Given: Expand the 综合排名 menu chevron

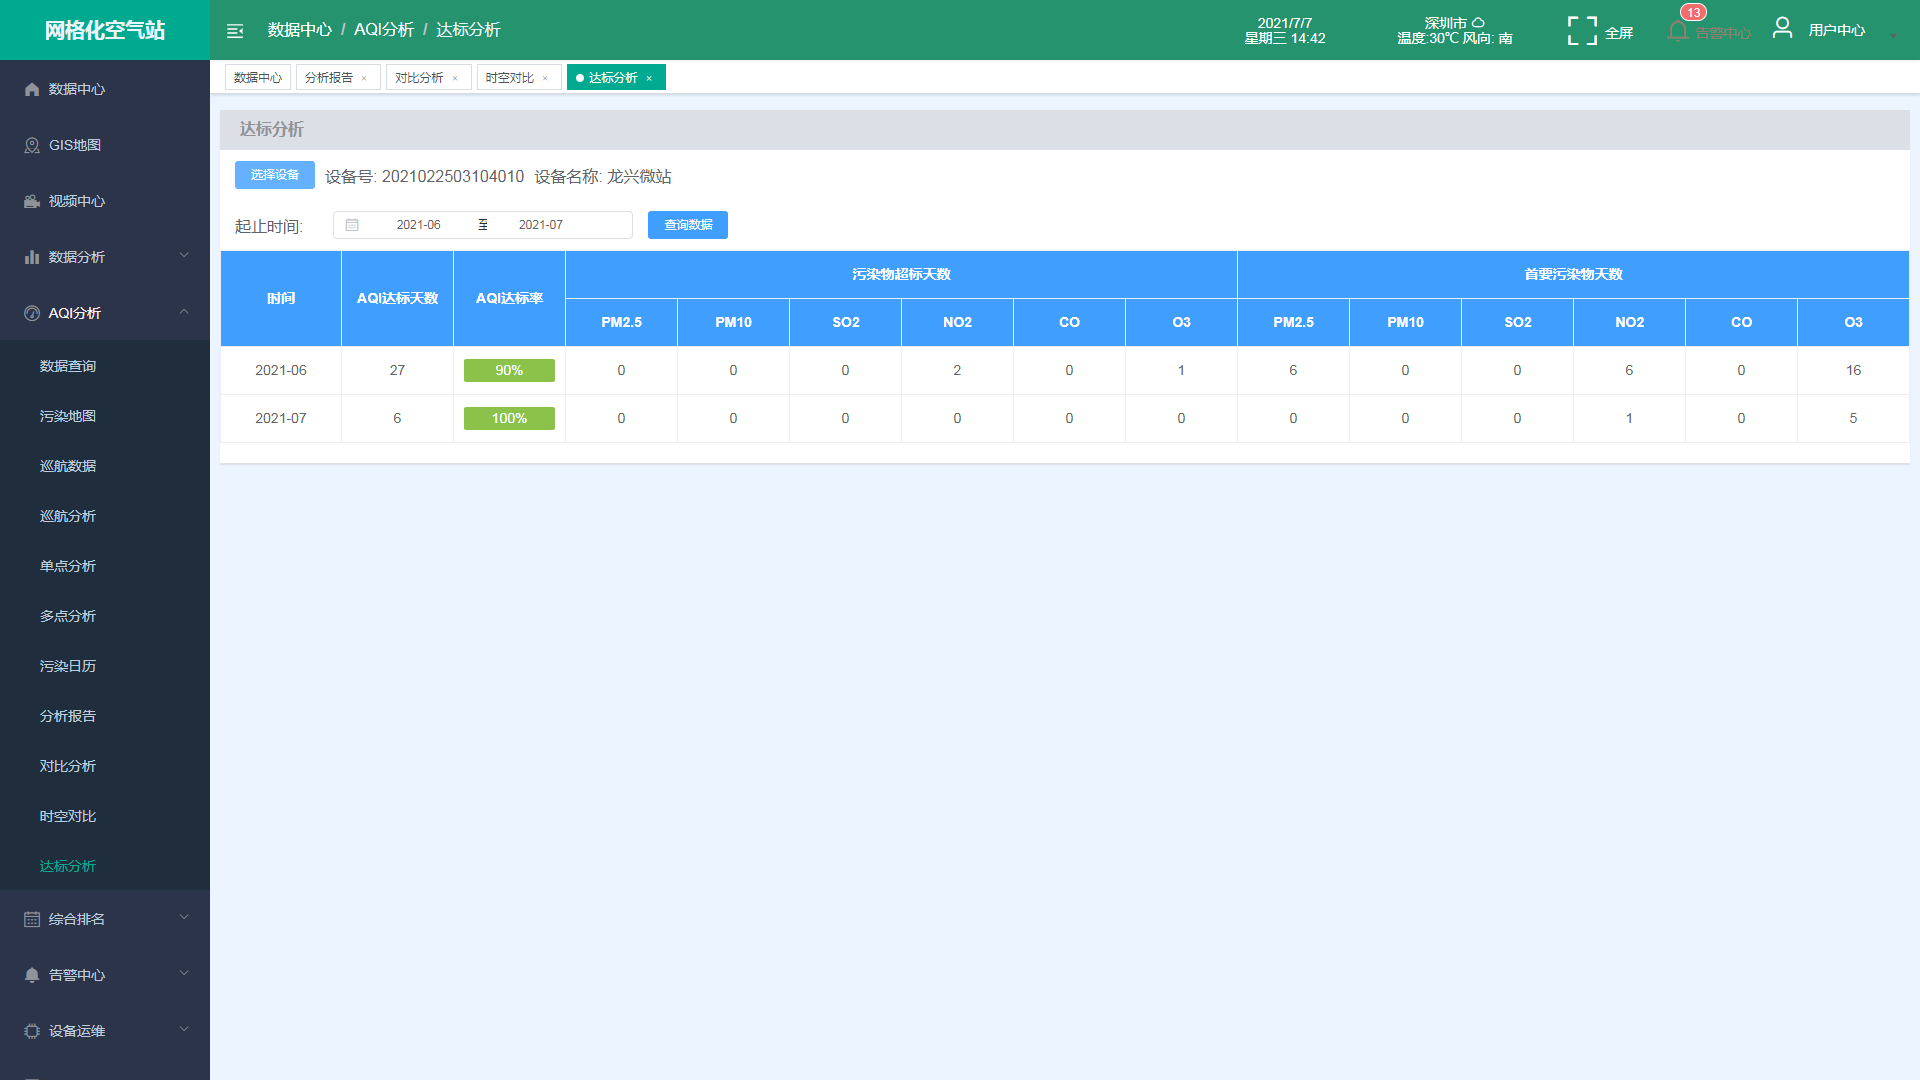Looking at the screenshot, I should coord(184,917).
